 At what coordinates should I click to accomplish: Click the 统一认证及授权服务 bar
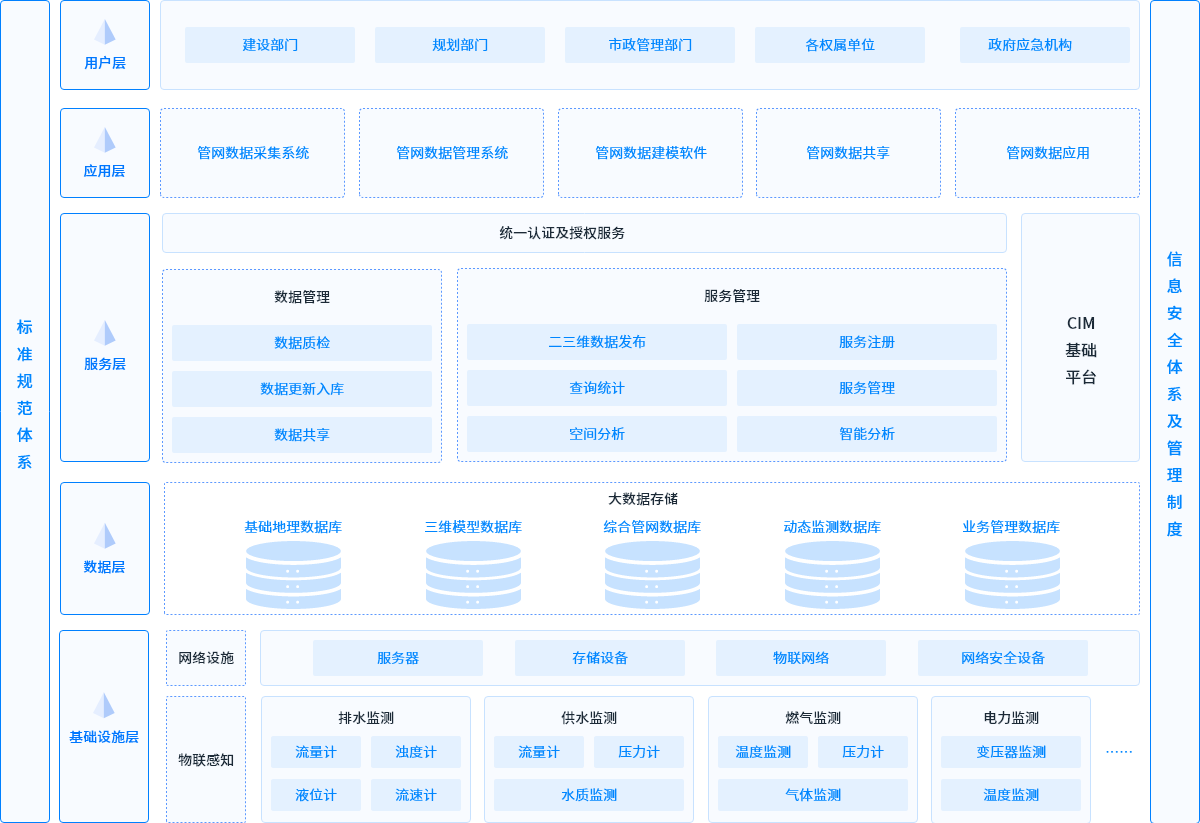pyautogui.click(x=584, y=233)
